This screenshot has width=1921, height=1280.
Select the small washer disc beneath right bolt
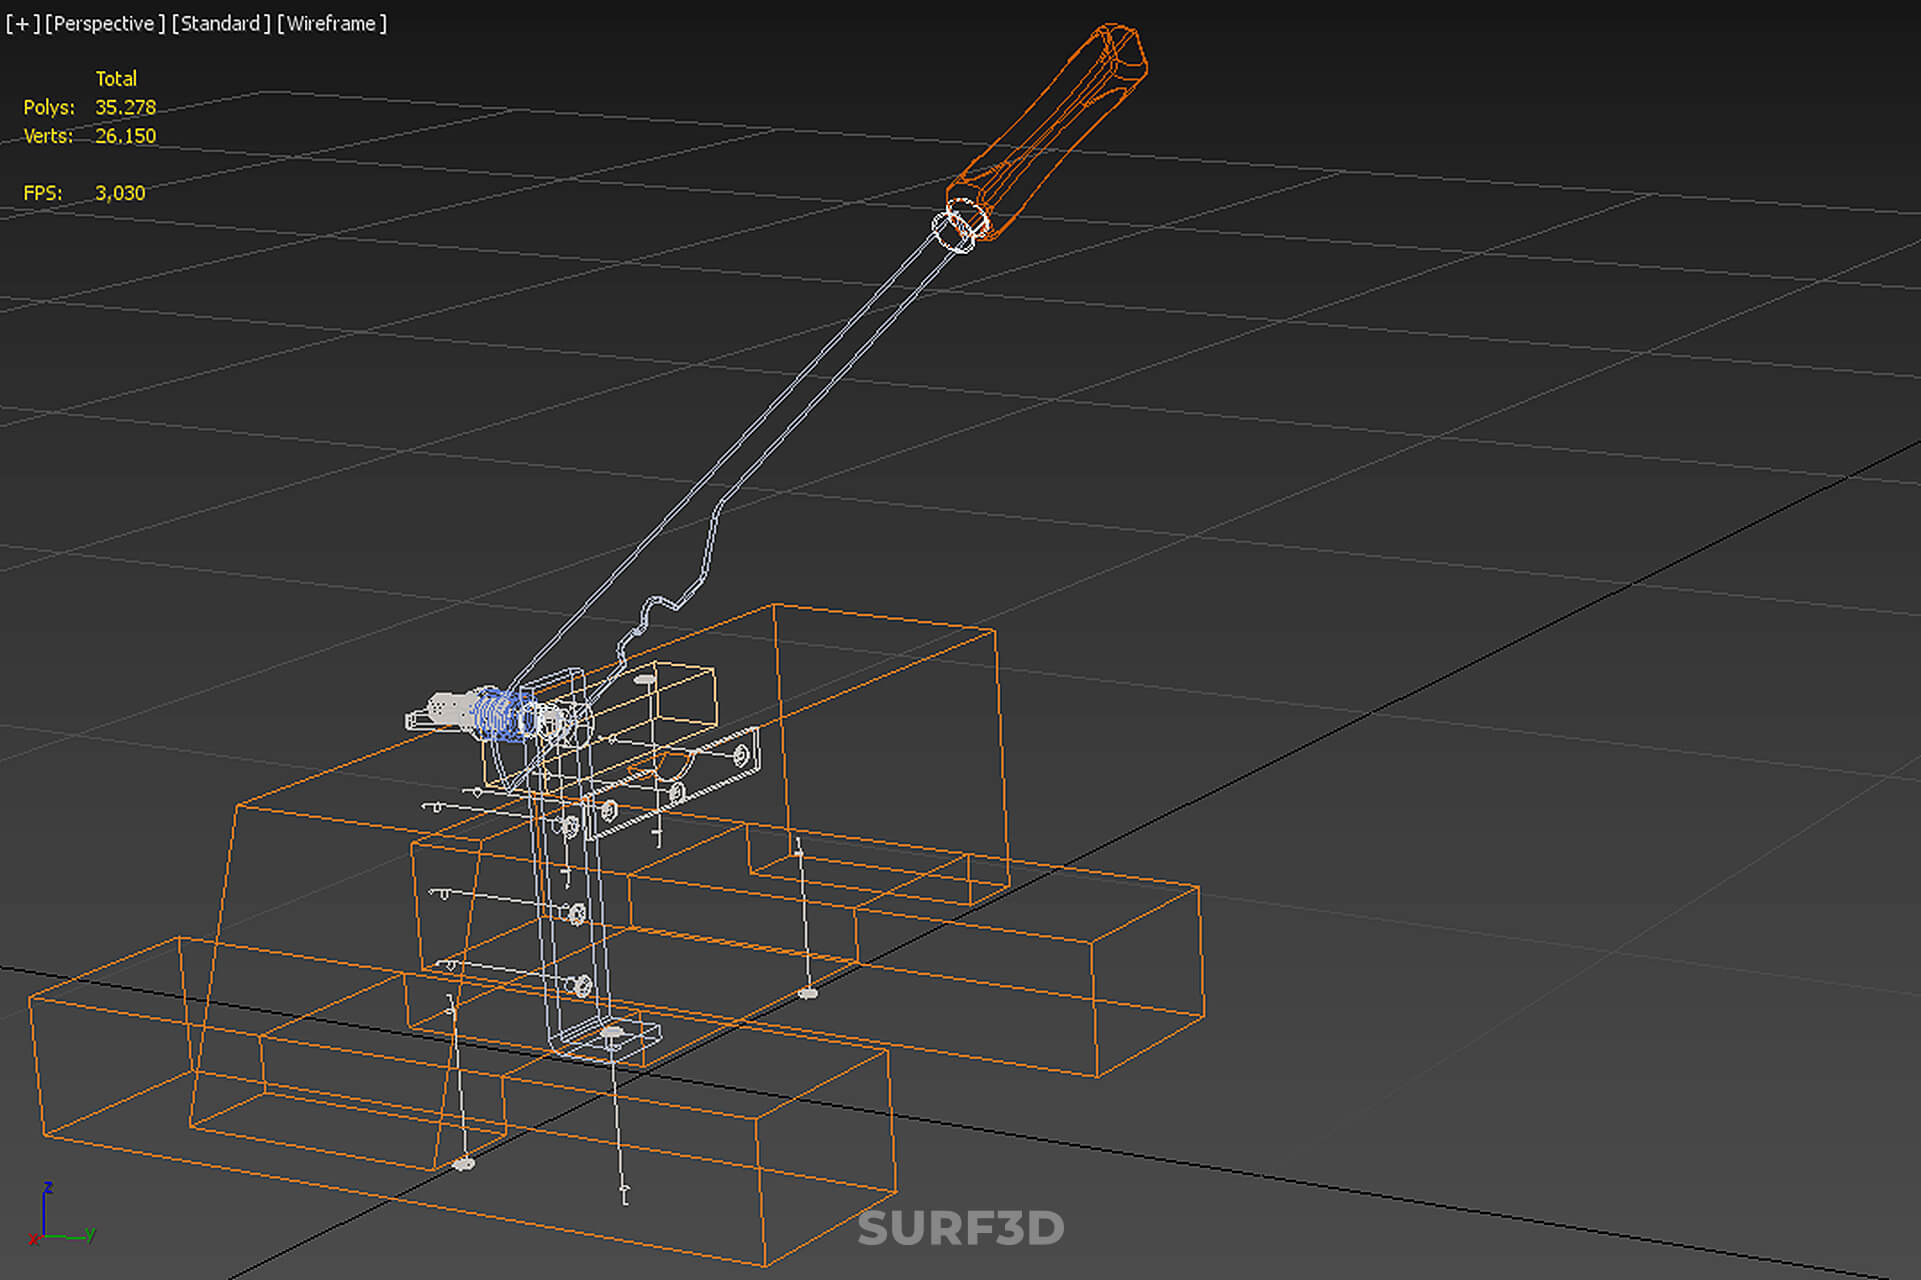coord(808,993)
